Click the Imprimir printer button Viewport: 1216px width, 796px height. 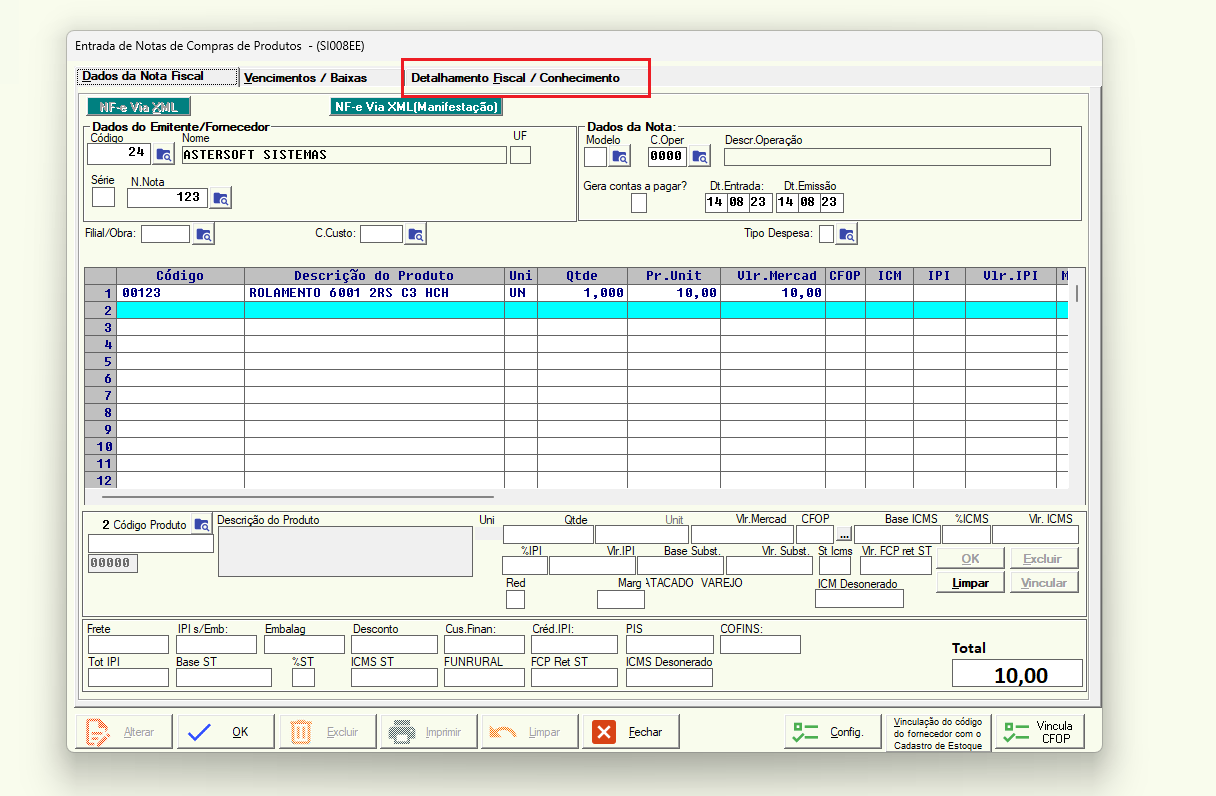pyautogui.click(x=428, y=732)
